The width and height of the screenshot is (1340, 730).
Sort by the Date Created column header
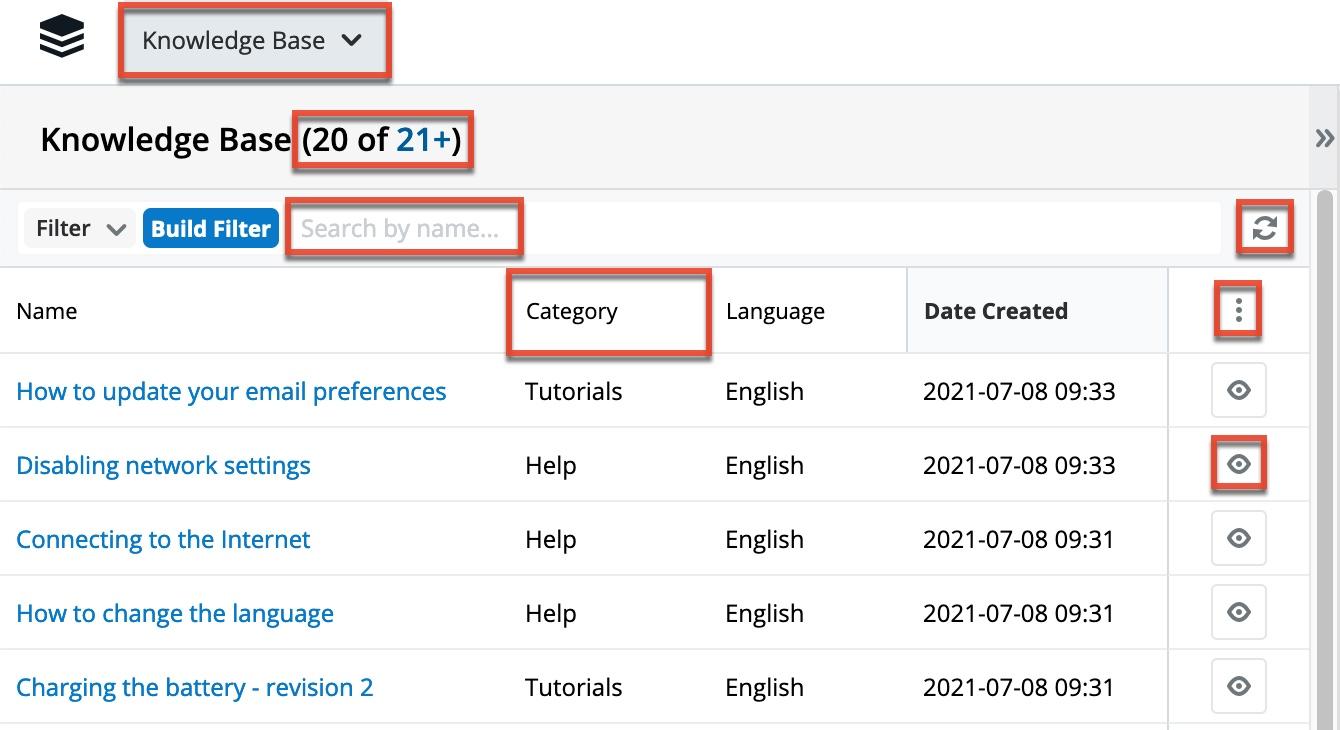996,312
